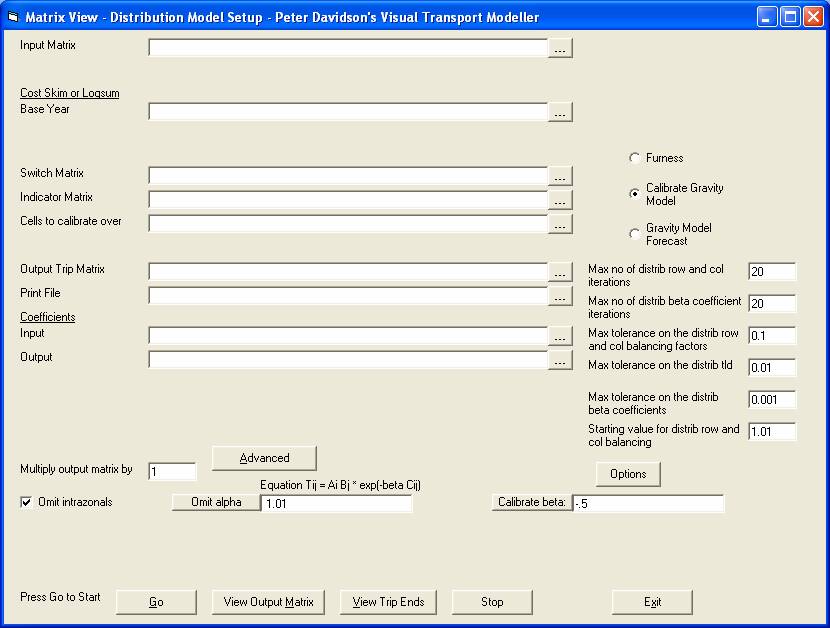Browse for Coefficients Output file

click(560, 360)
